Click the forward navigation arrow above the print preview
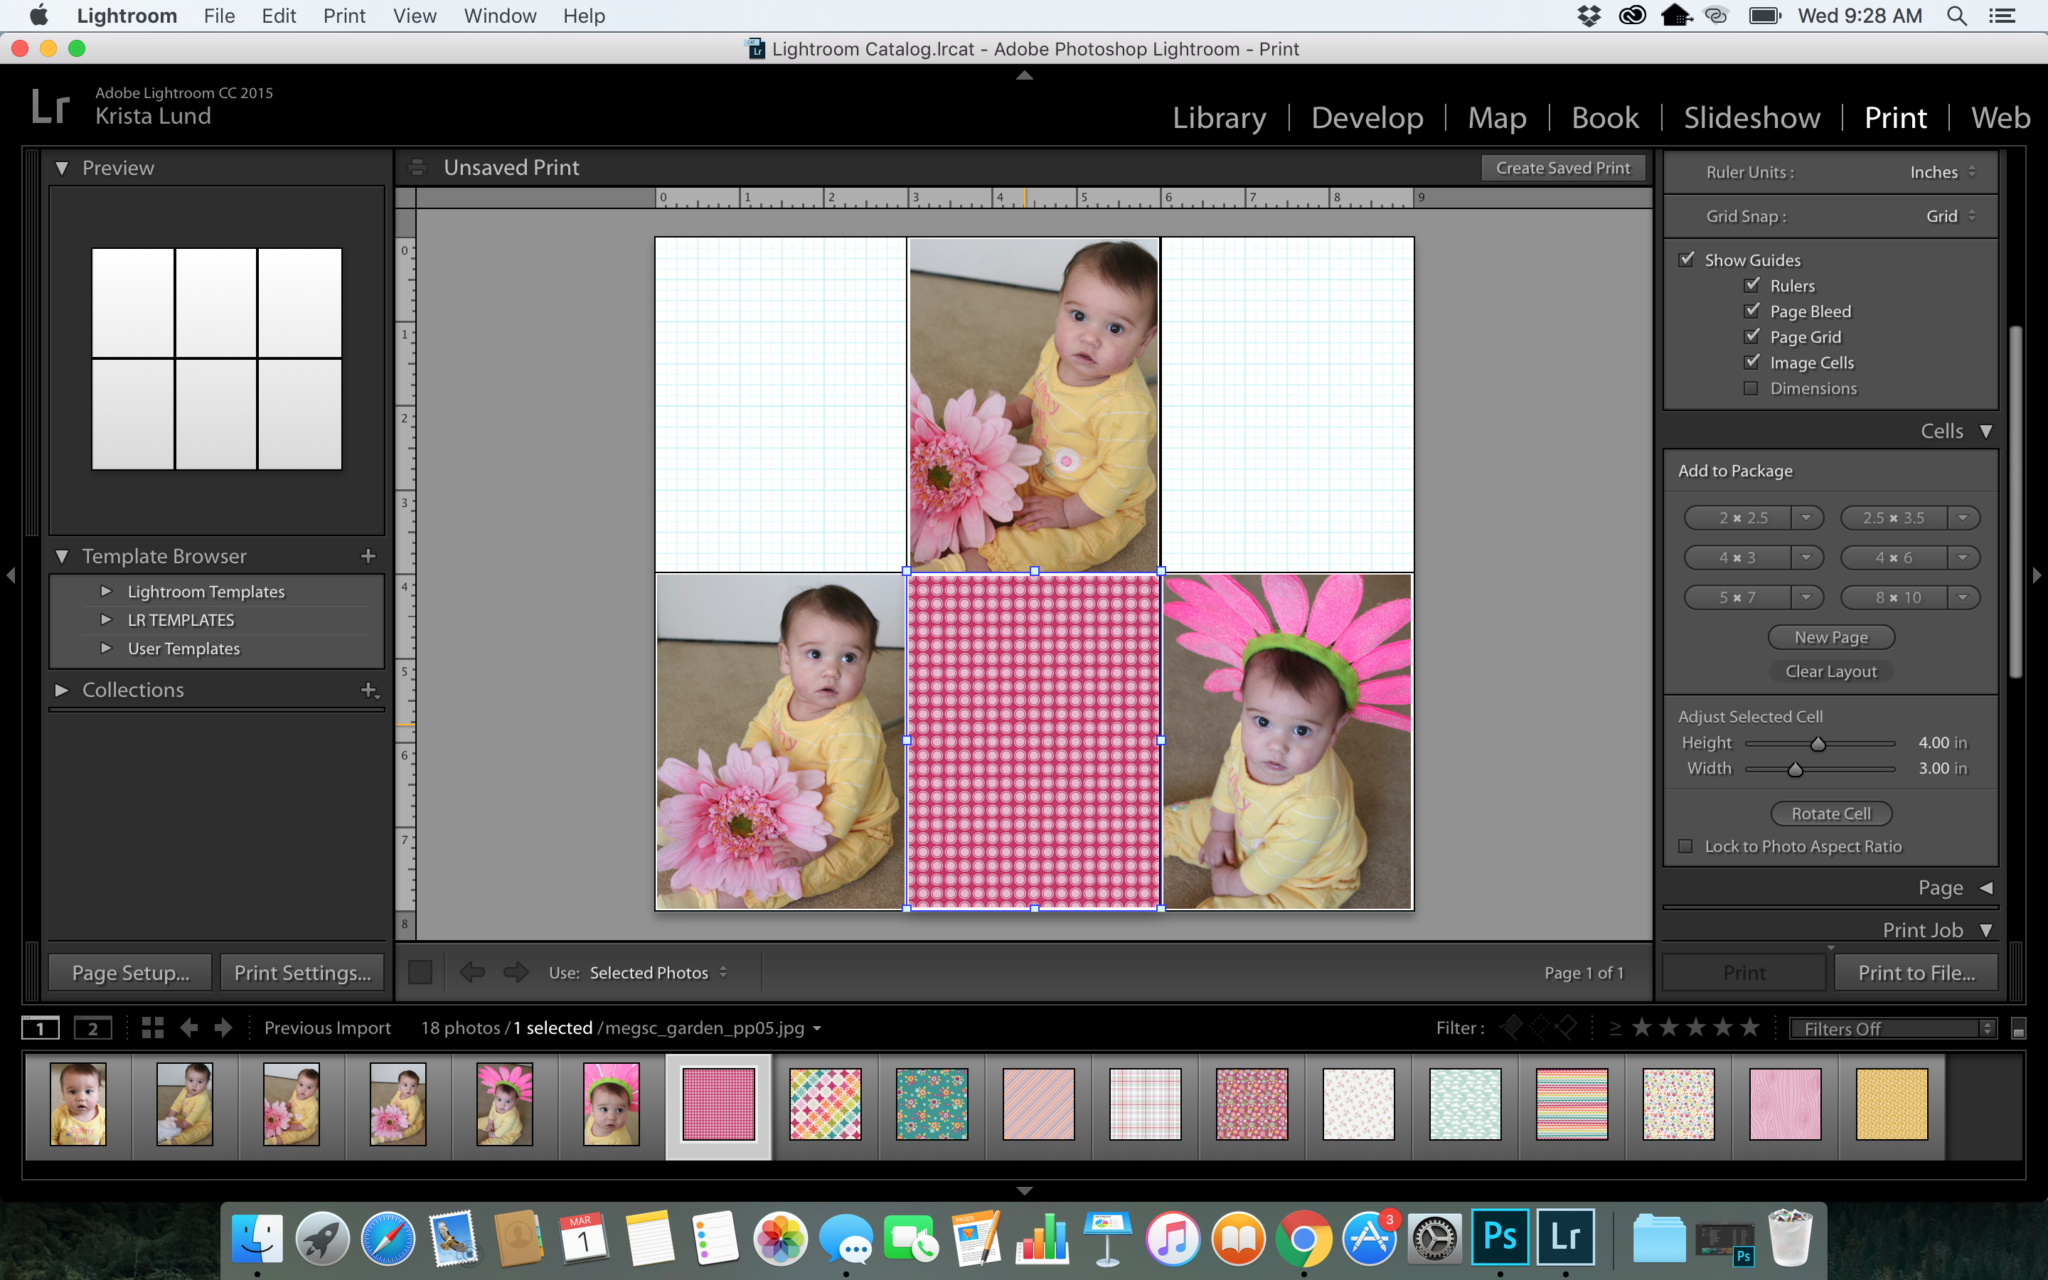Image resolution: width=2048 pixels, height=1280 pixels. pyautogui.click(x=515, y=971)
